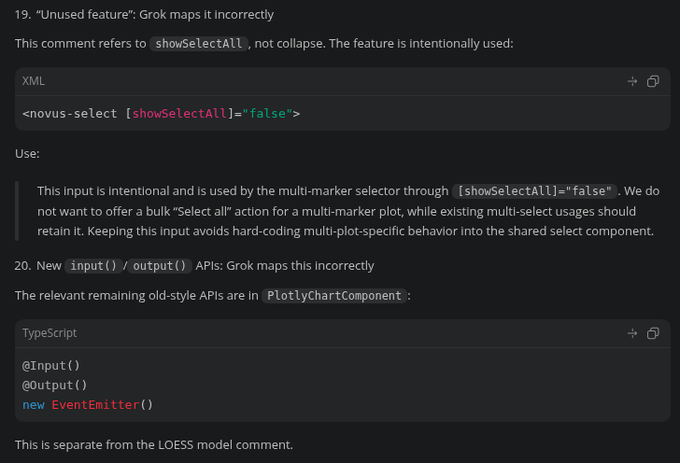The width and height of the screenshot is (680, 463).
Task: Click the inline PlotlyChartComponent code chip
Action: click(x=334, y=296)
